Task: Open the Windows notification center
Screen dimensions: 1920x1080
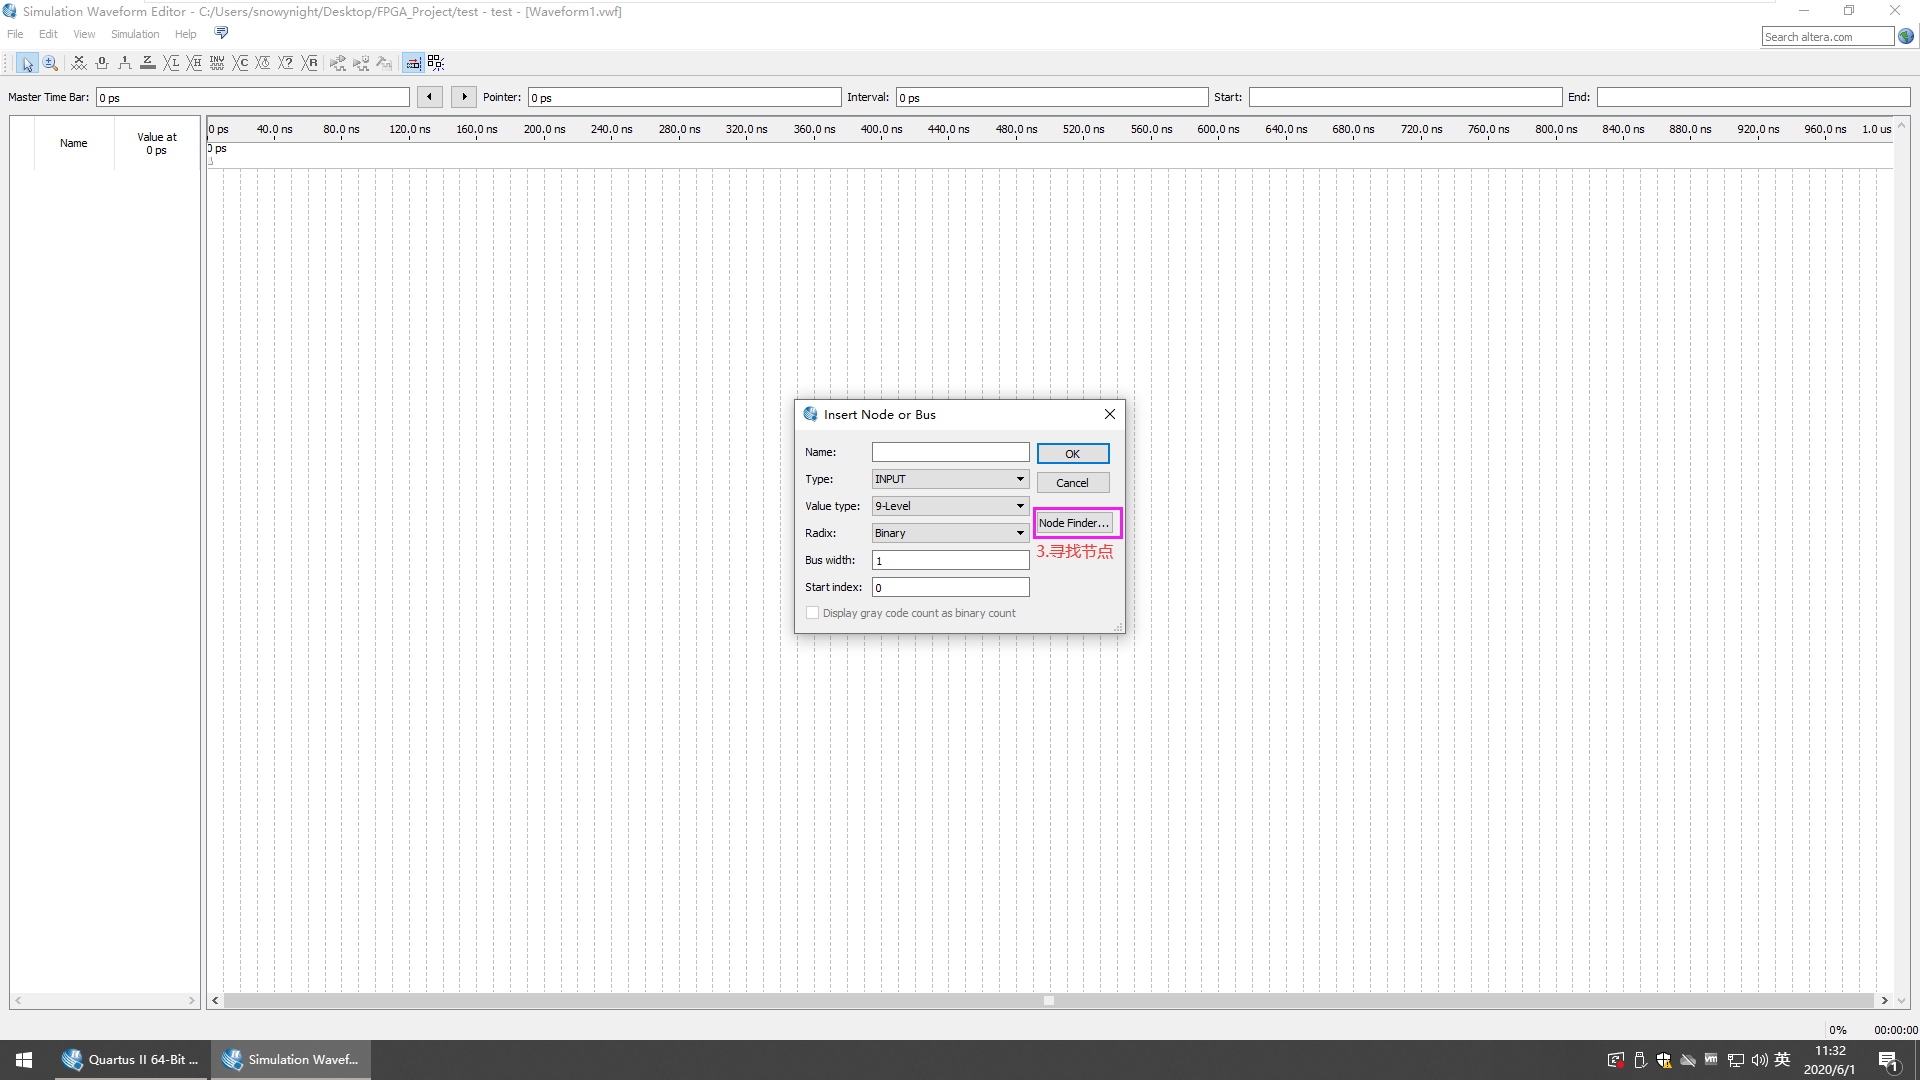Action: 1888,1060
